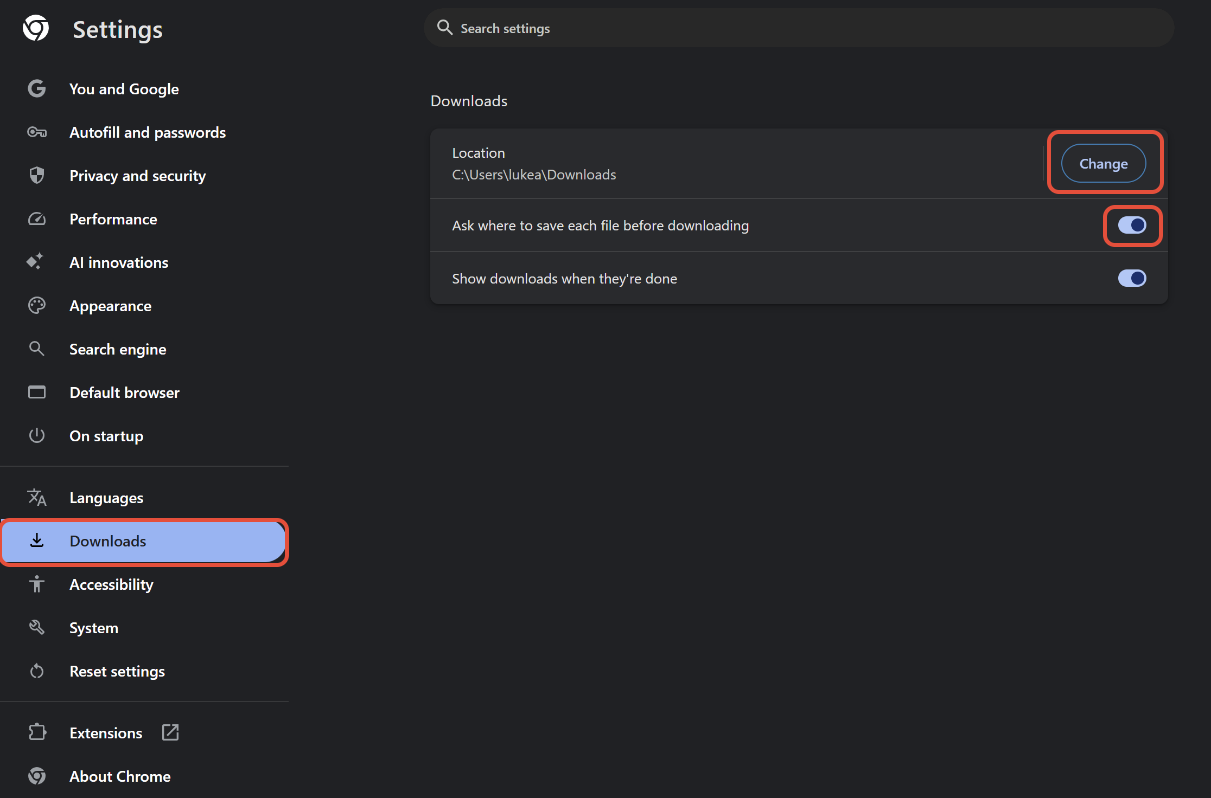Click the Chrome icon for About Chrome
Screen dimensions: 1211x798
pos(37,776)
